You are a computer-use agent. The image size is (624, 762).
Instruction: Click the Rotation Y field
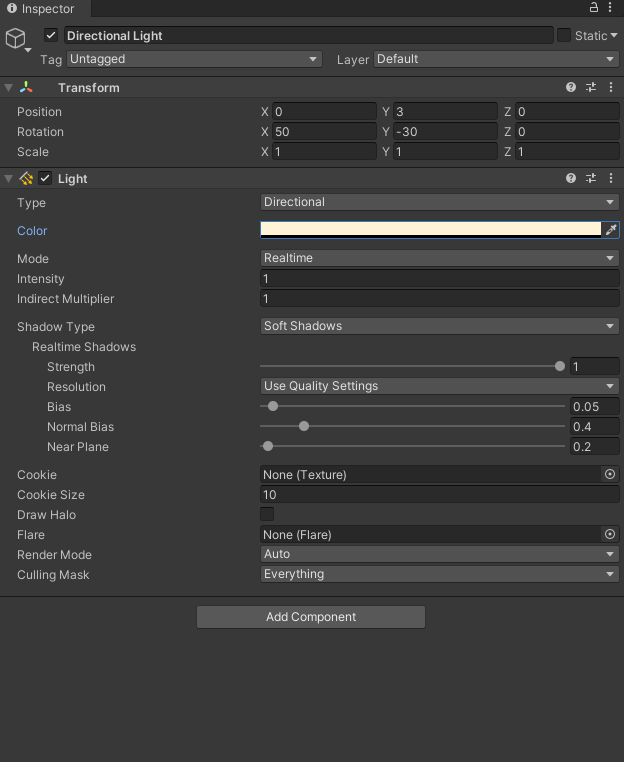[x=445, y=132]
